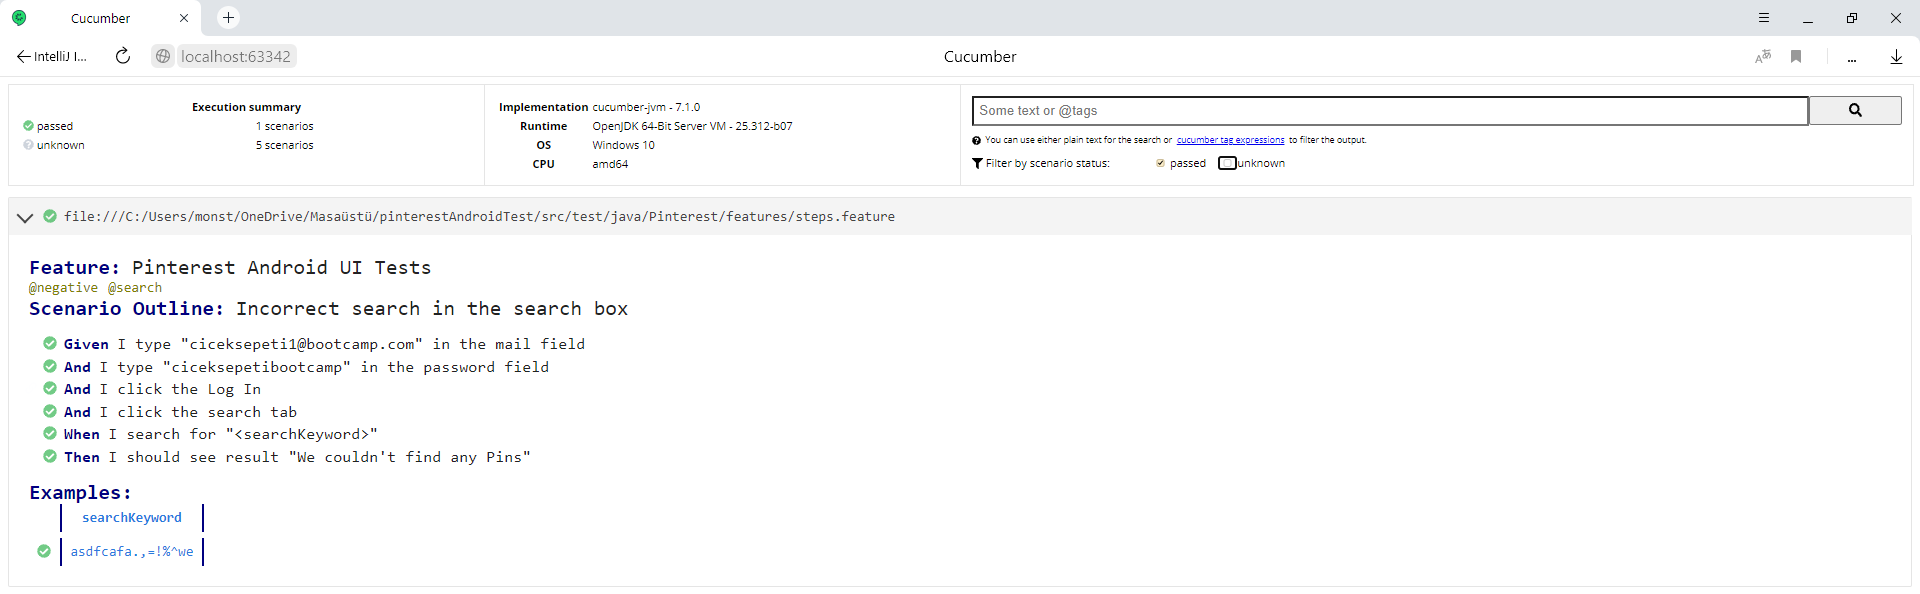Open the cucumber tag expressions link
1920x594 pixels.
pyautogui.click(x=1230, y=140)
